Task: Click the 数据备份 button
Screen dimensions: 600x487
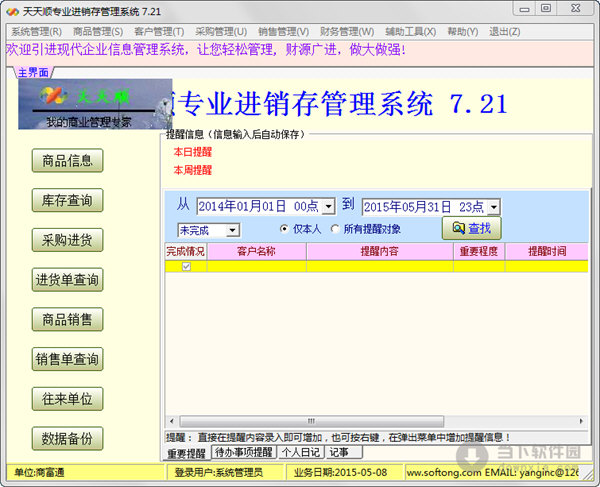Action: [67, 438]
